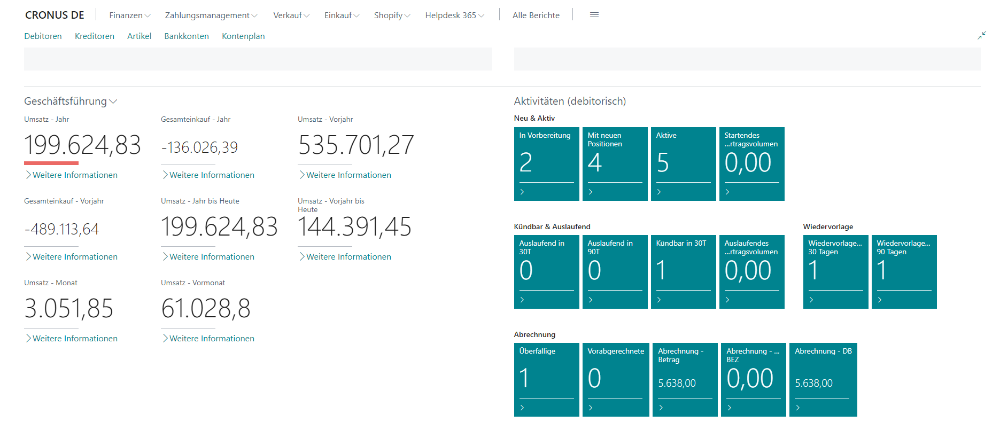Click the chevron on Wiedervorlage 90 Tagen tile
Viewport: 1000px width, 430px height.
877,299
